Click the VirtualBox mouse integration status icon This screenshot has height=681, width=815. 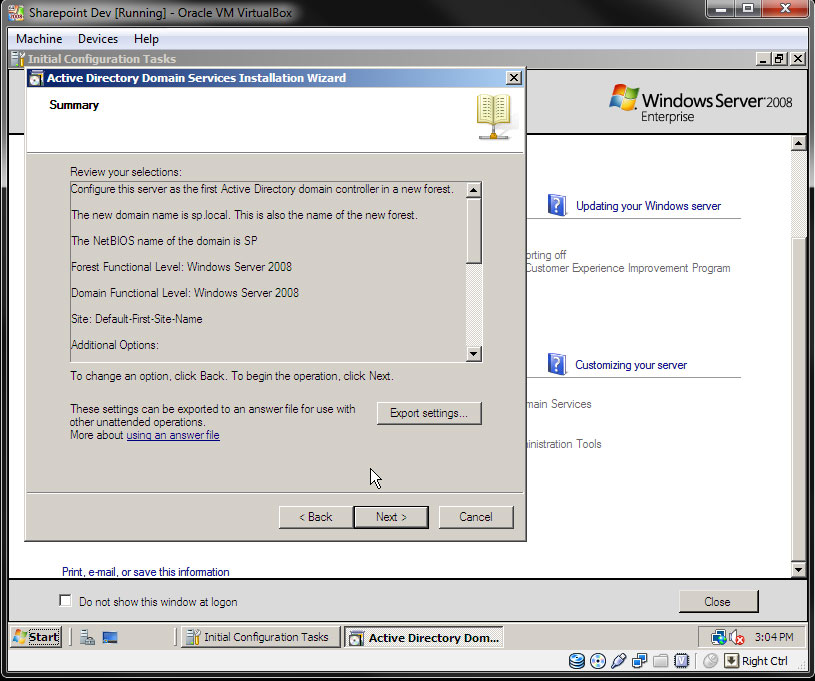coord(710,661)
